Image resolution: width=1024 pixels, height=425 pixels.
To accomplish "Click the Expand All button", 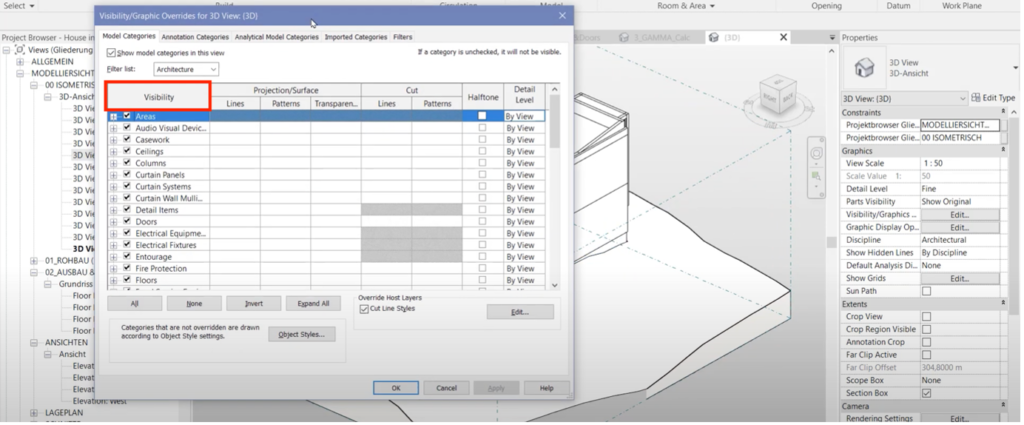I will point(313,304).
